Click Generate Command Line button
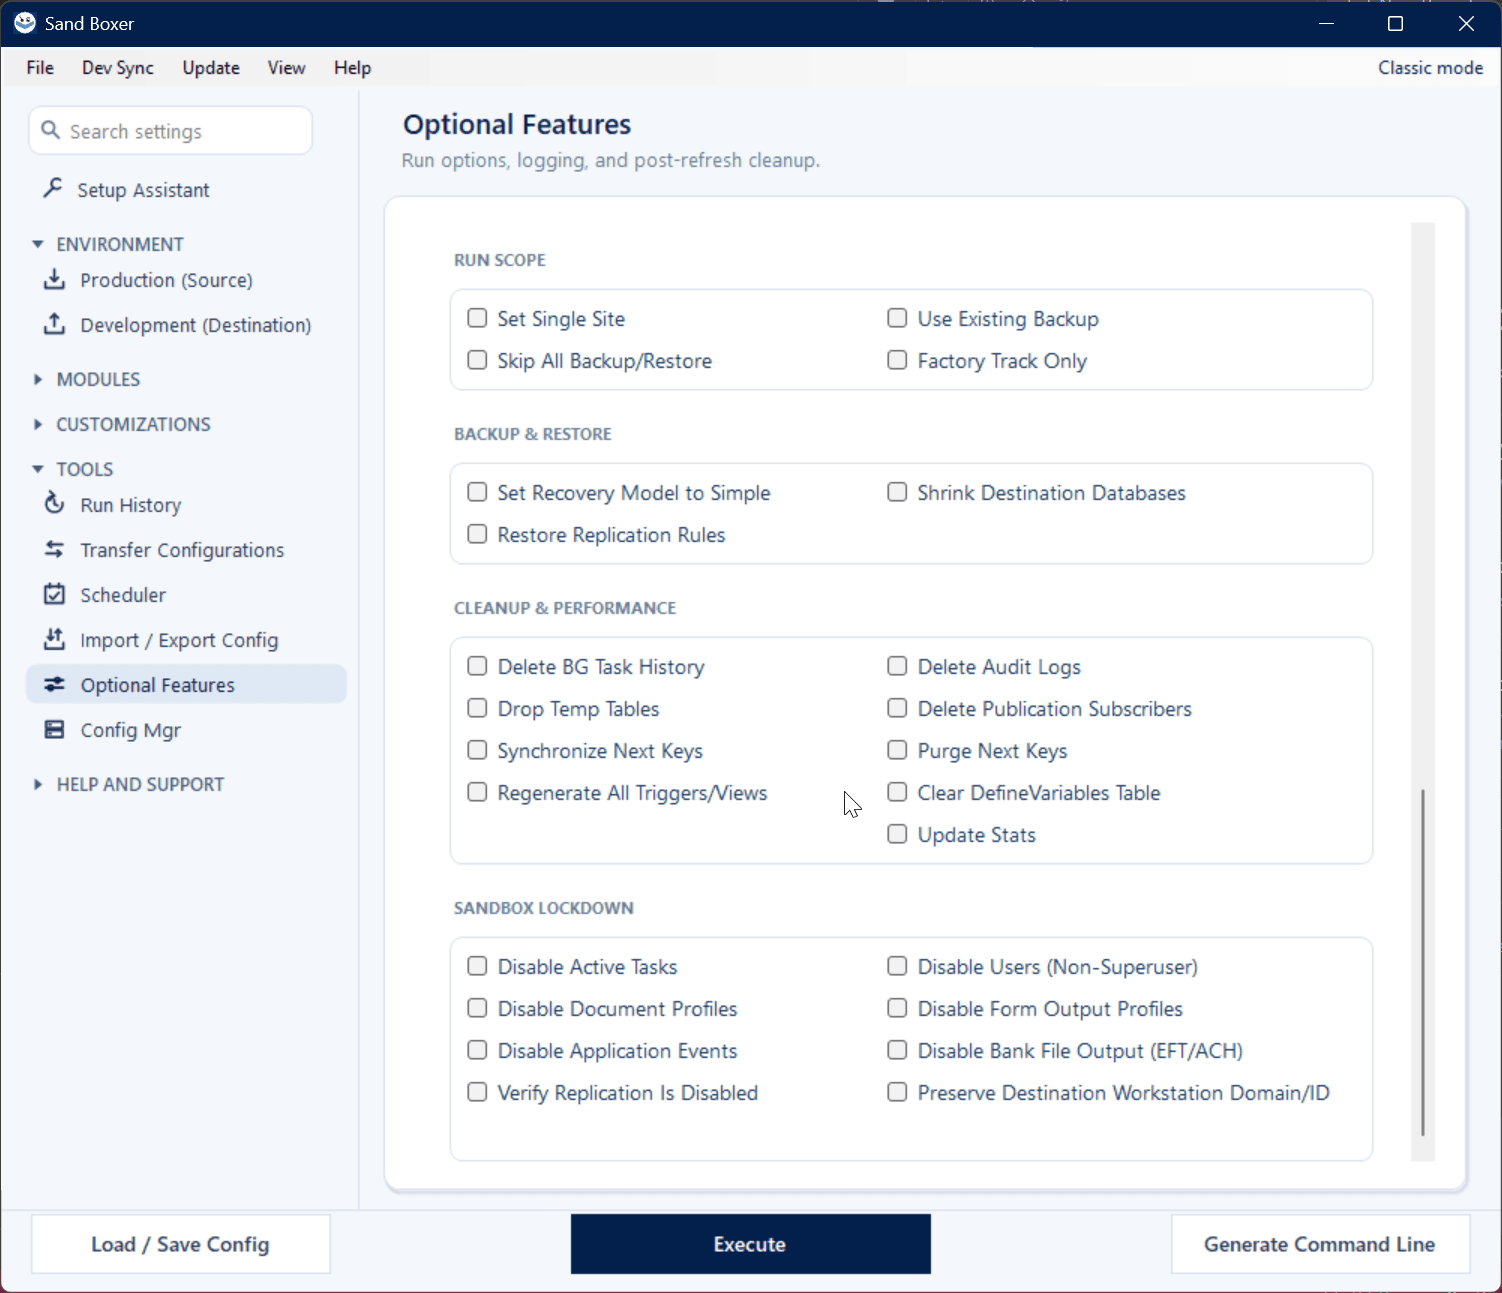The height and width of the screenshot is (1293, 1502). pyautogui.click(x=1320, y=1244)
